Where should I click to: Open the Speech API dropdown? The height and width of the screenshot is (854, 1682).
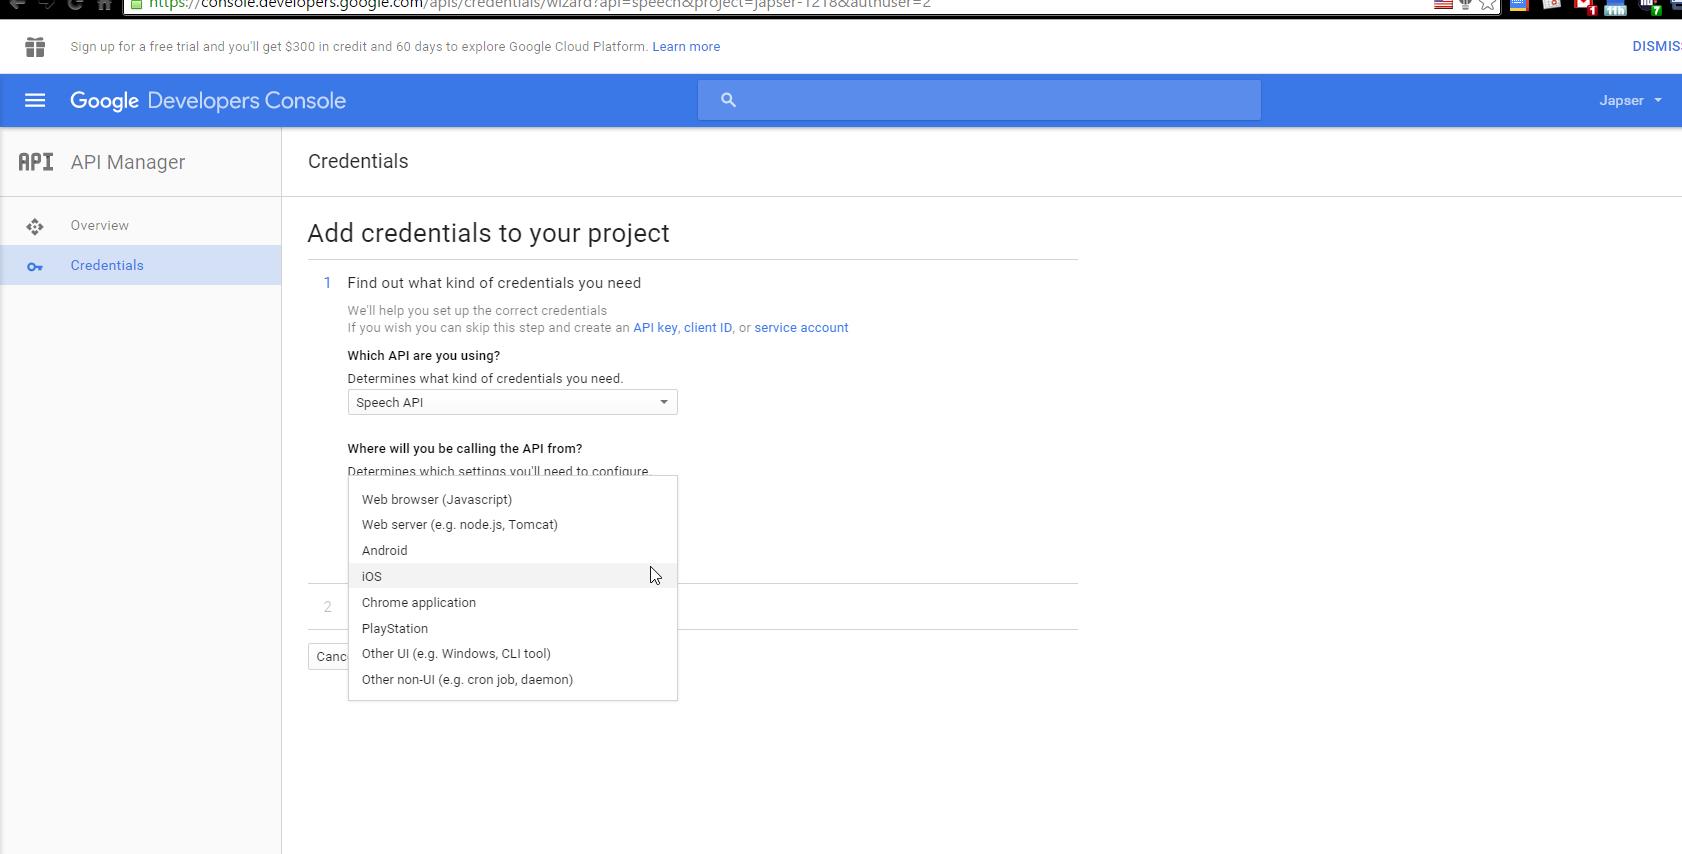click(512, 402)
